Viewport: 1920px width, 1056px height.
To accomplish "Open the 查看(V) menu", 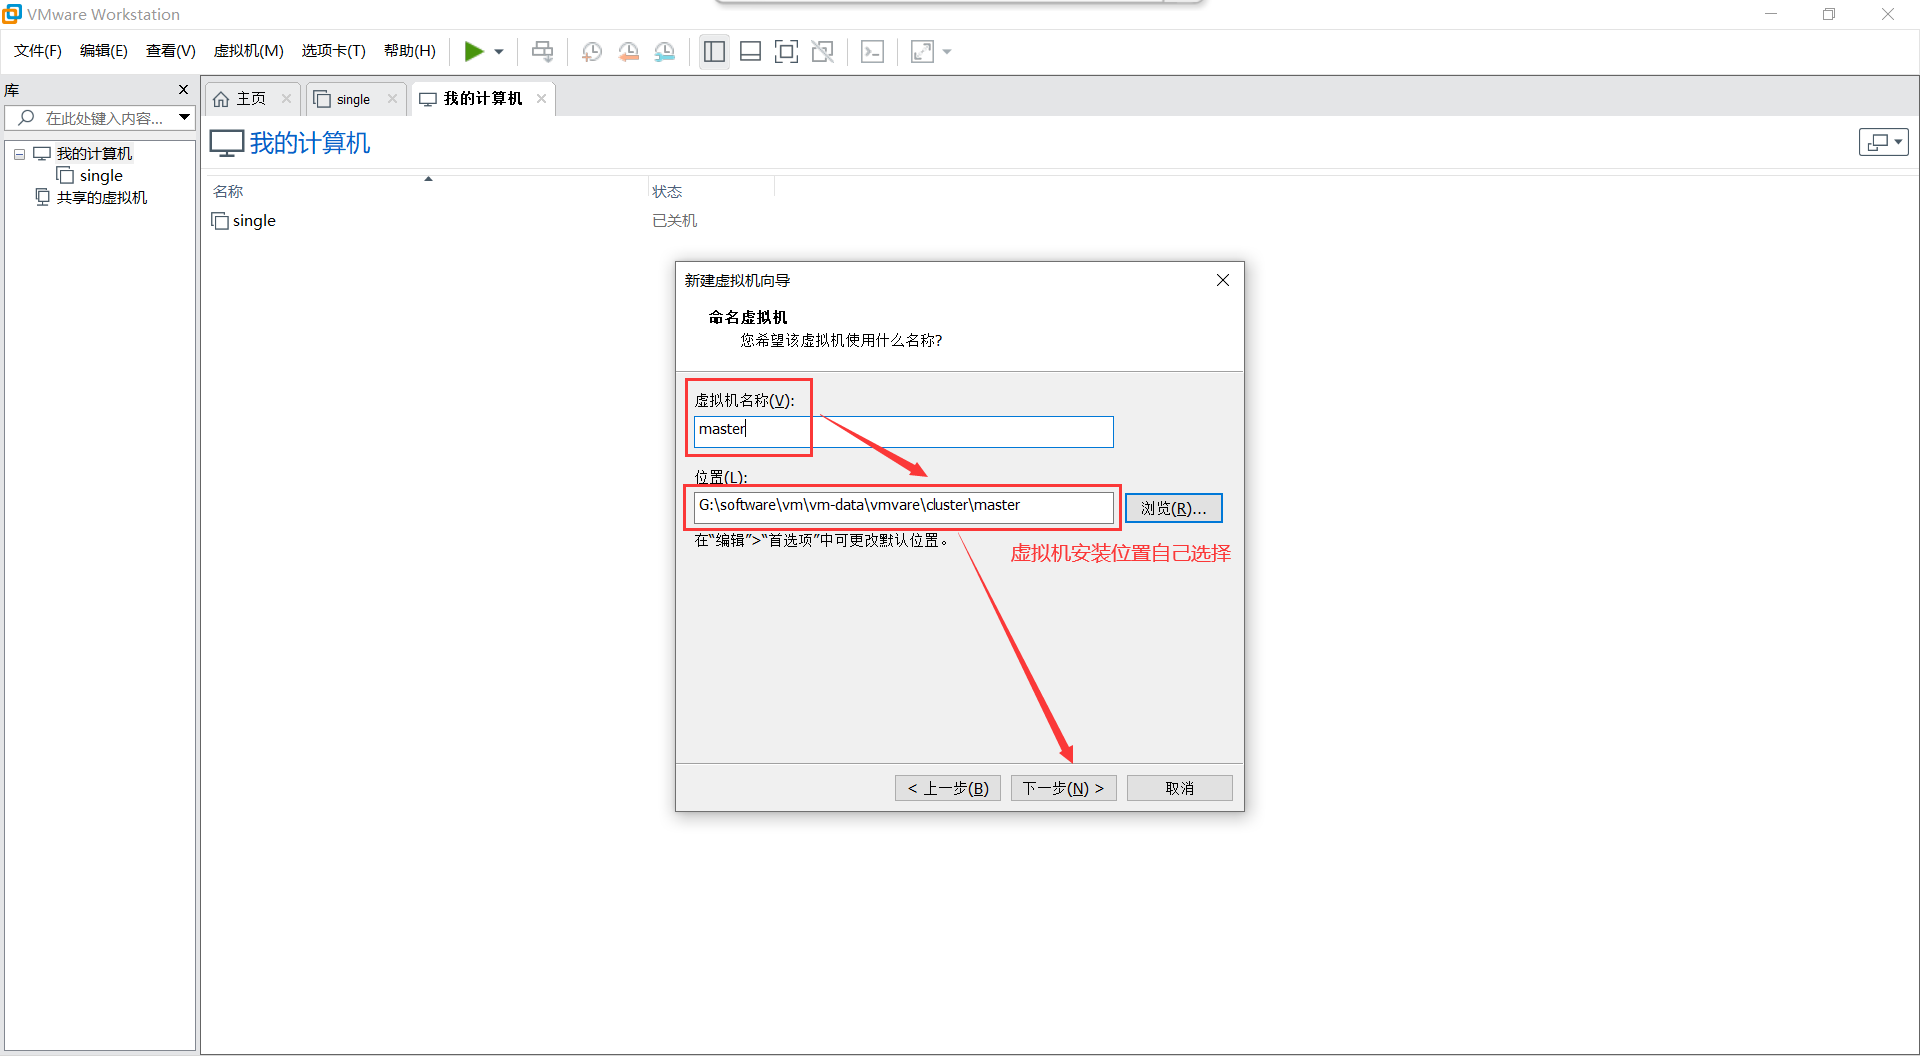I will pos(171,51).
